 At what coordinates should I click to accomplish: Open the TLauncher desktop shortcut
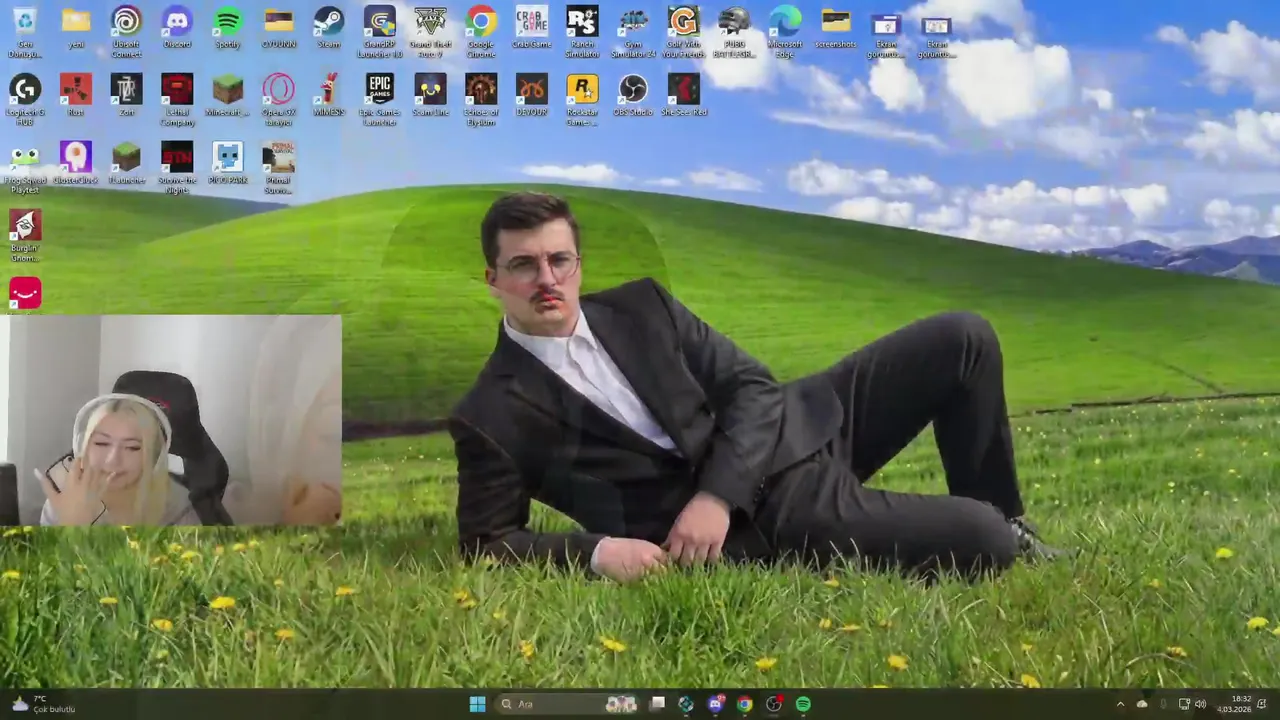click(126, 164)
